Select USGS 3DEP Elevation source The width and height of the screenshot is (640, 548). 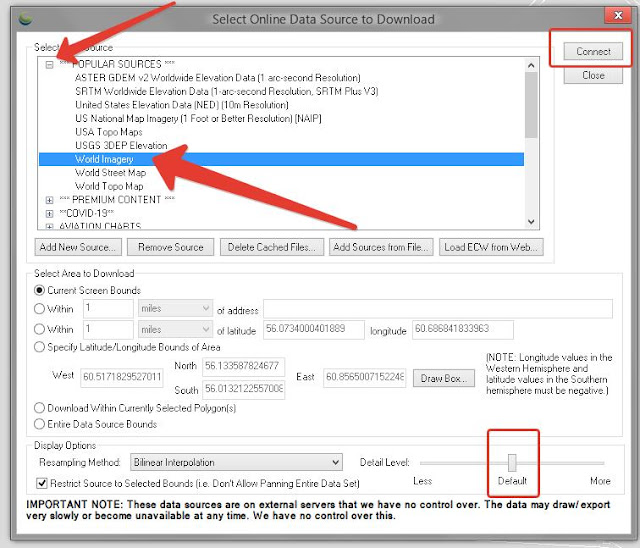coord(121,145)
